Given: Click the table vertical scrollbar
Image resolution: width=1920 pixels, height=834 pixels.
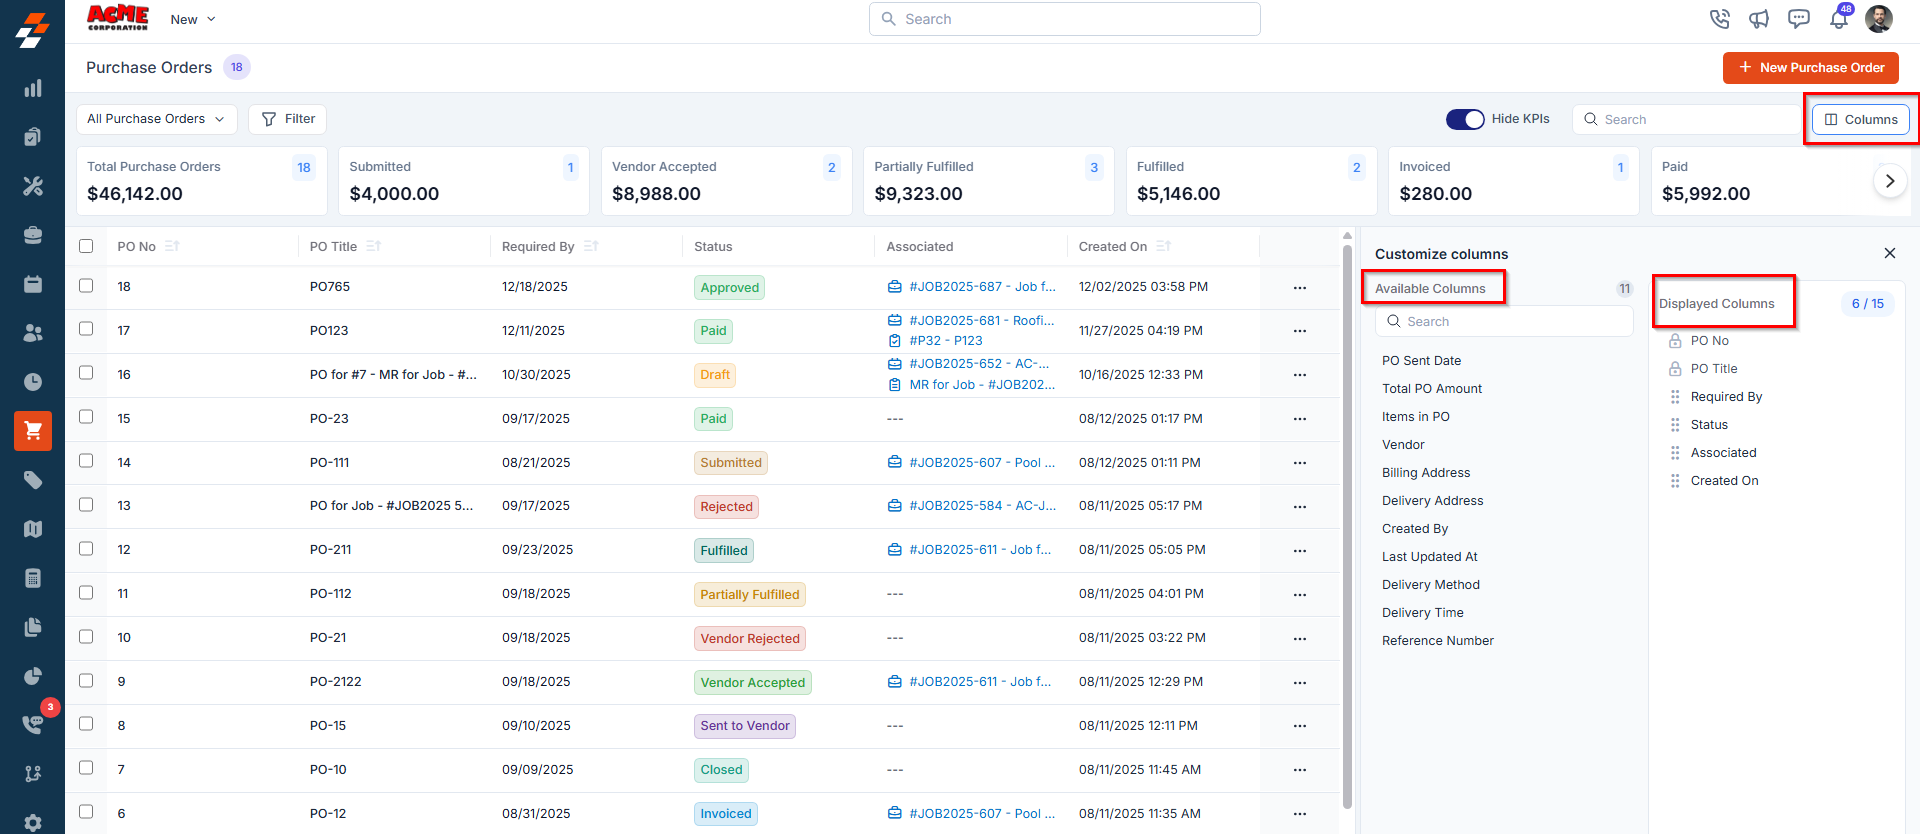Looking at the screenshot, I should (x=1347, y=525).
